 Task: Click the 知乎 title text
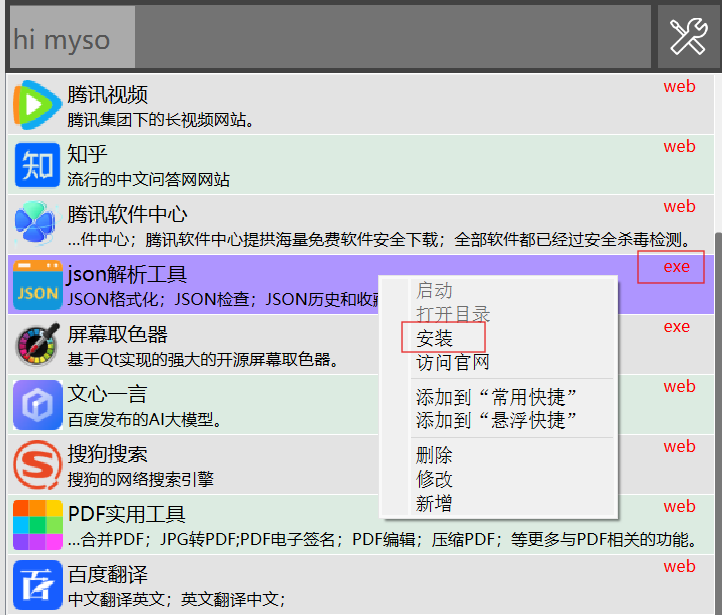tap(87, 155)
